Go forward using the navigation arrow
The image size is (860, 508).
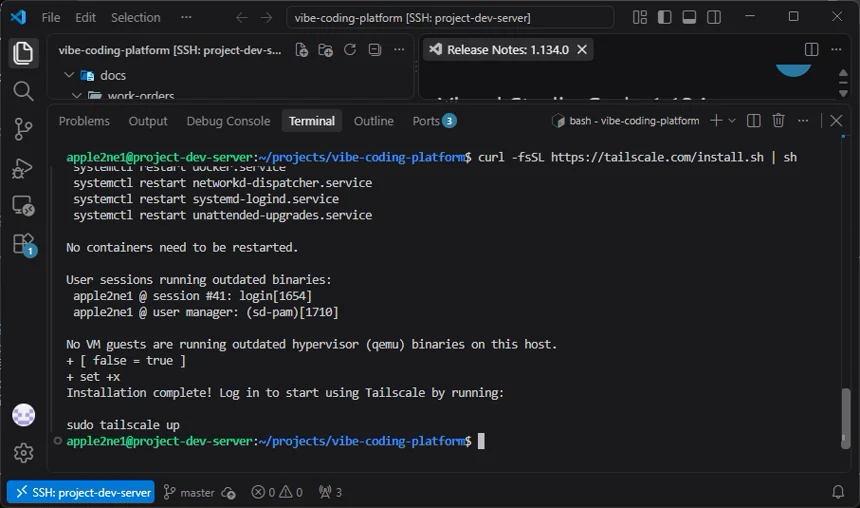point(266,18)
